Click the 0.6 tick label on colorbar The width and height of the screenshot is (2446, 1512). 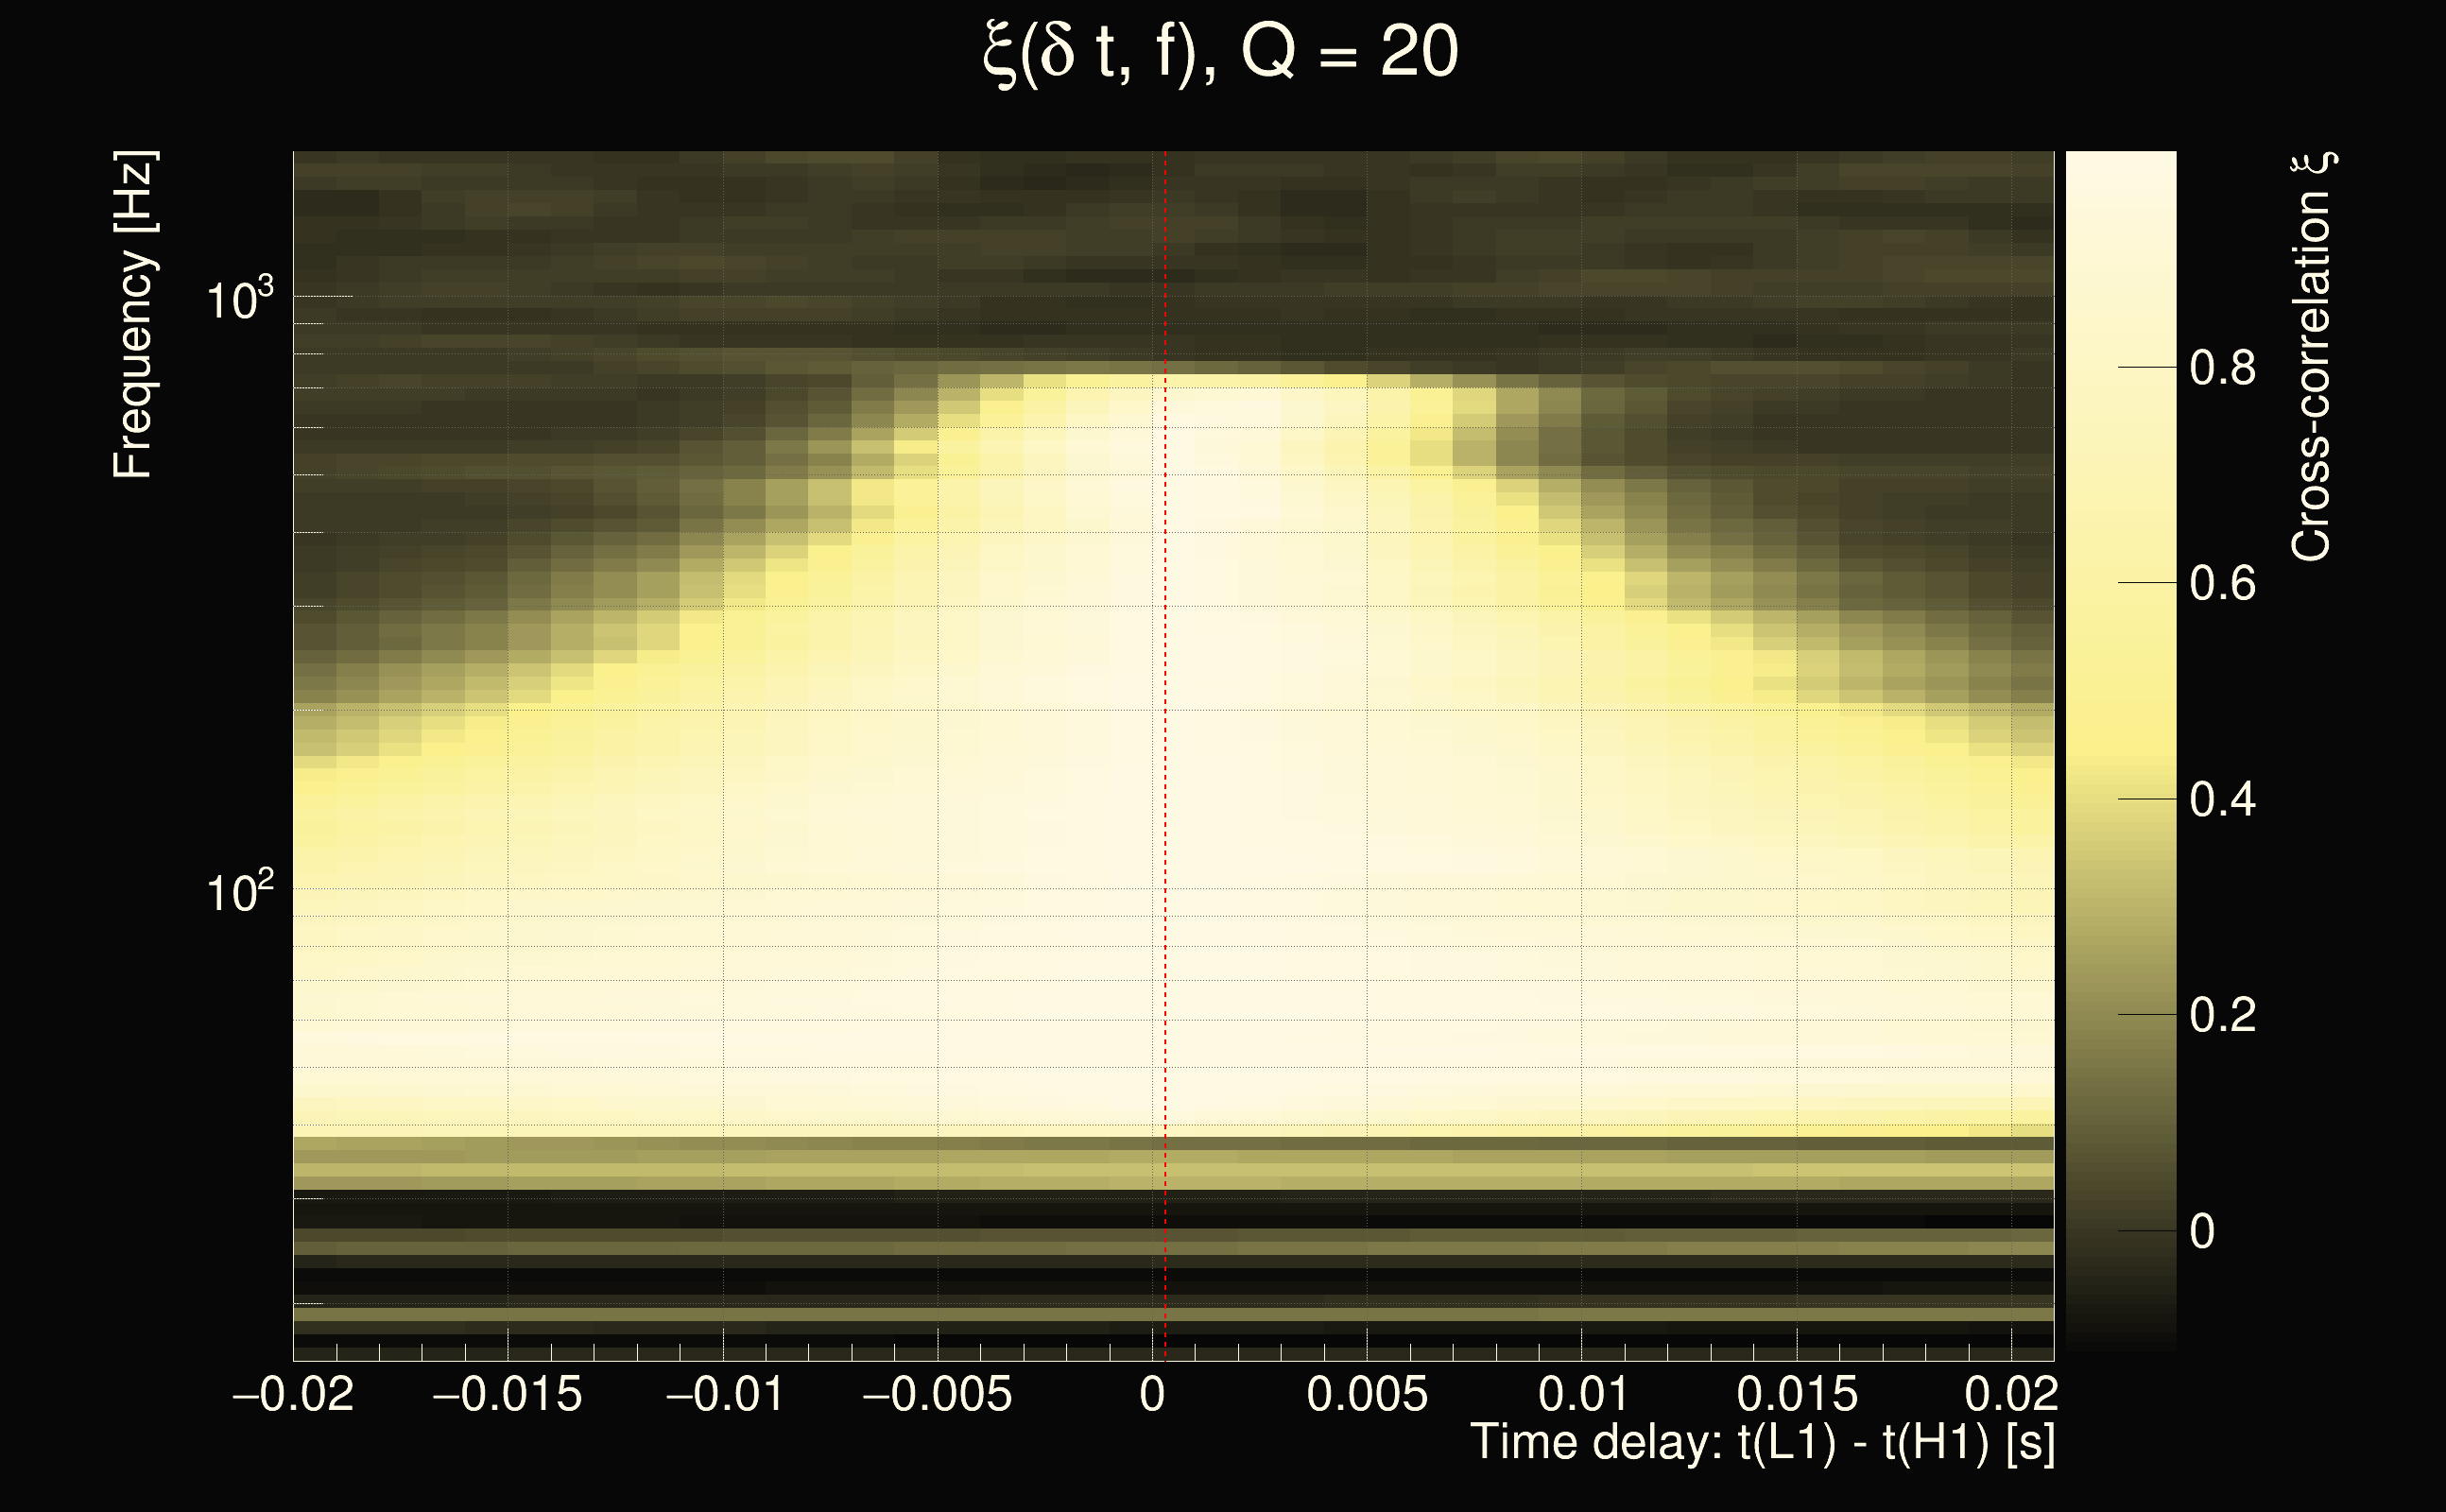[2222, 583]
